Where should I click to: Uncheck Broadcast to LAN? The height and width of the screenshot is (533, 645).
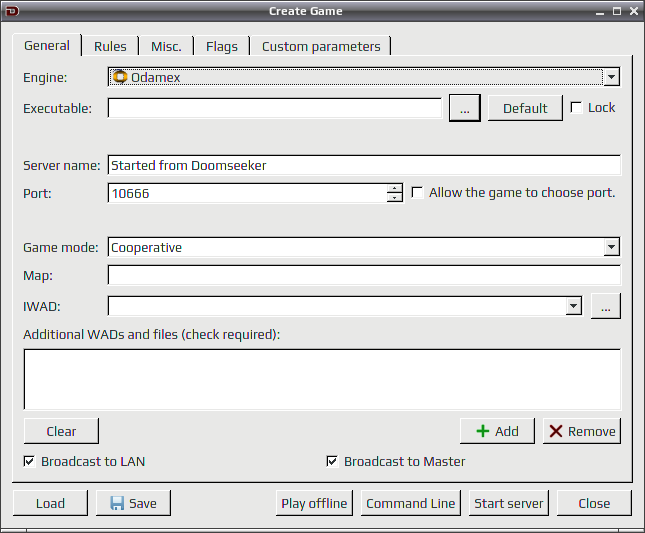29,461
